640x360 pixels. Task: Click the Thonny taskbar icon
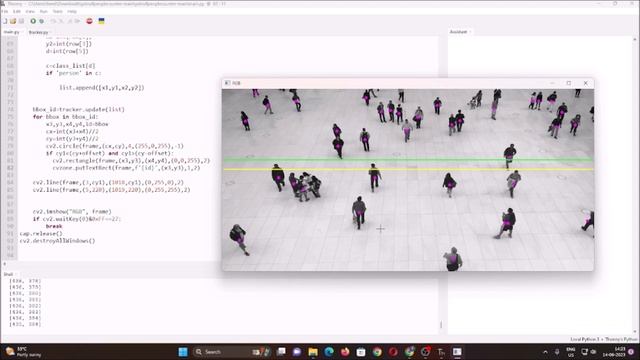(441, 352)
